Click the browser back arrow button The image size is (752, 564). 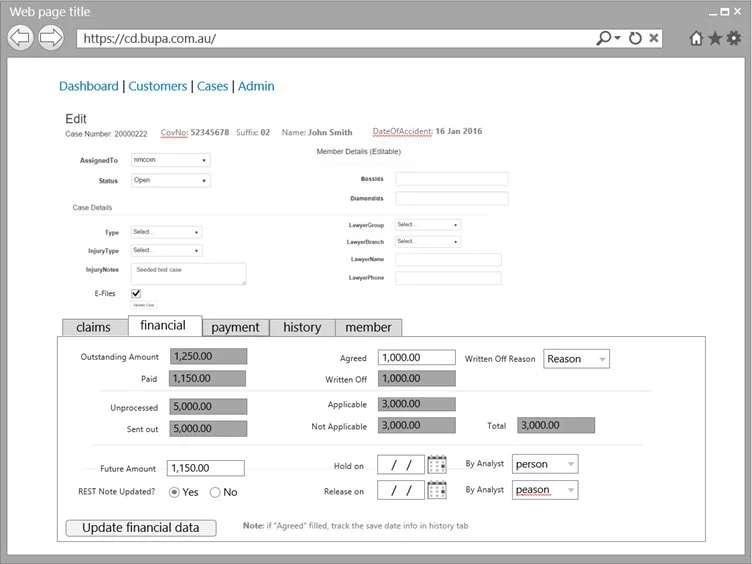20,37
